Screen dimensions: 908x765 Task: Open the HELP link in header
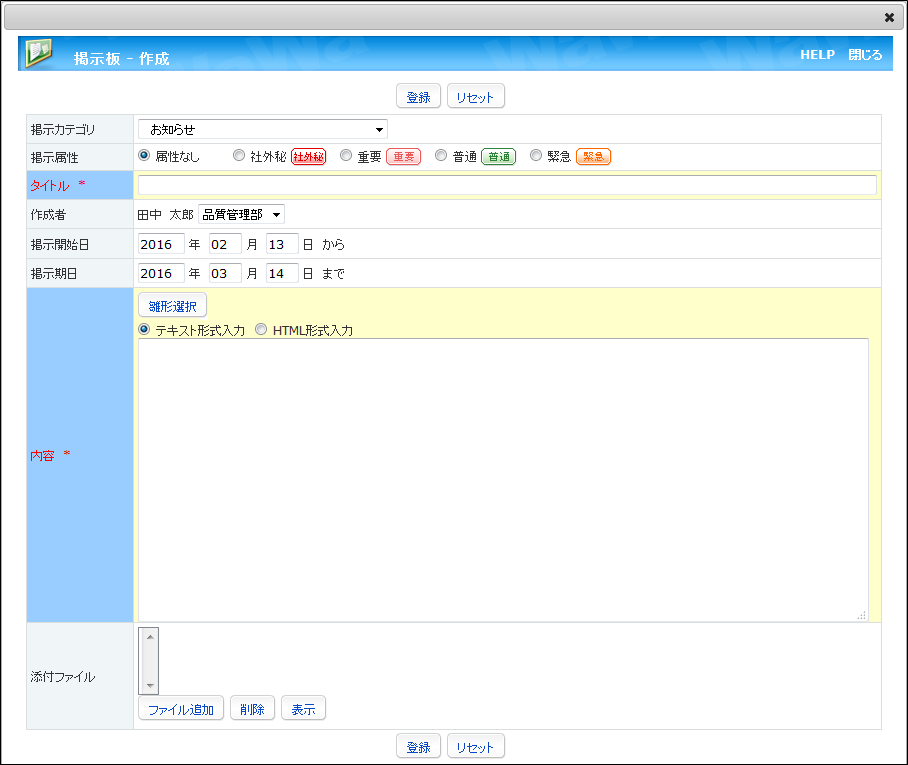[x=817, y=55]
